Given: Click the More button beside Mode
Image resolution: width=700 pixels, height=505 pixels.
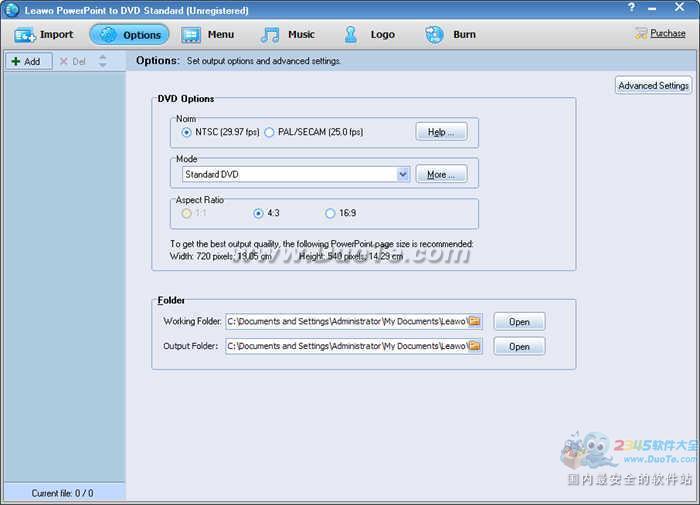Looking at the screenshot, I should (x=441, y=174).
